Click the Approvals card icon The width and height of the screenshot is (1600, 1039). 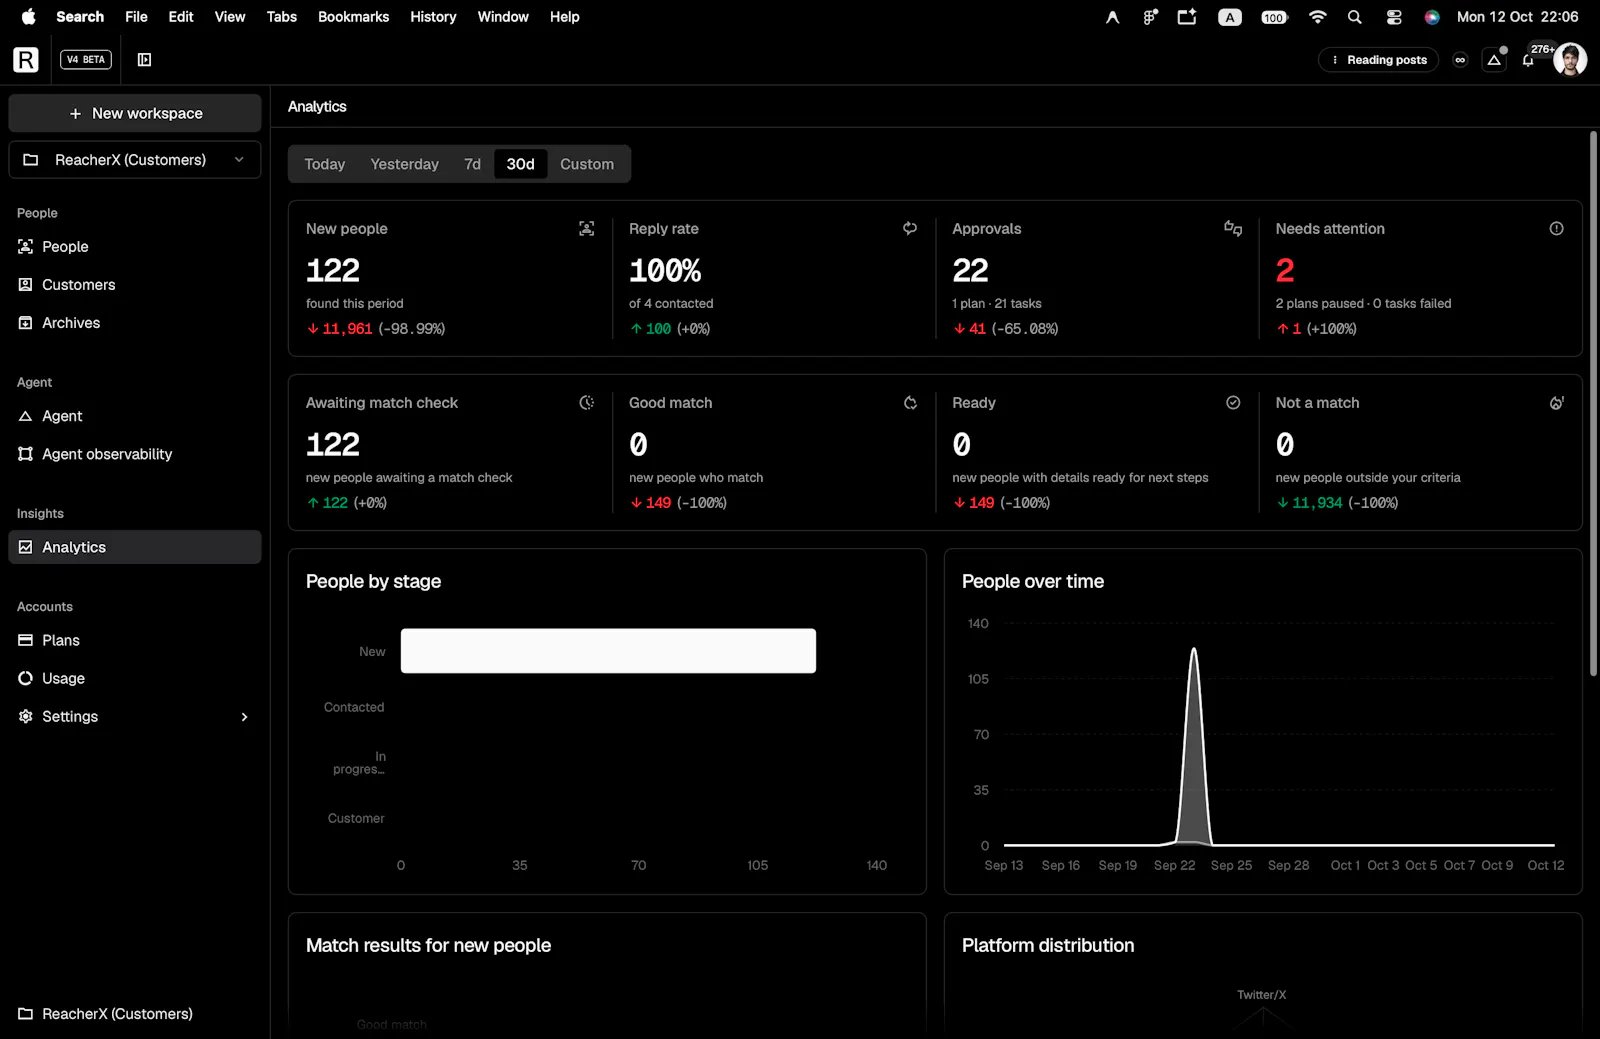pos(1233,229)
